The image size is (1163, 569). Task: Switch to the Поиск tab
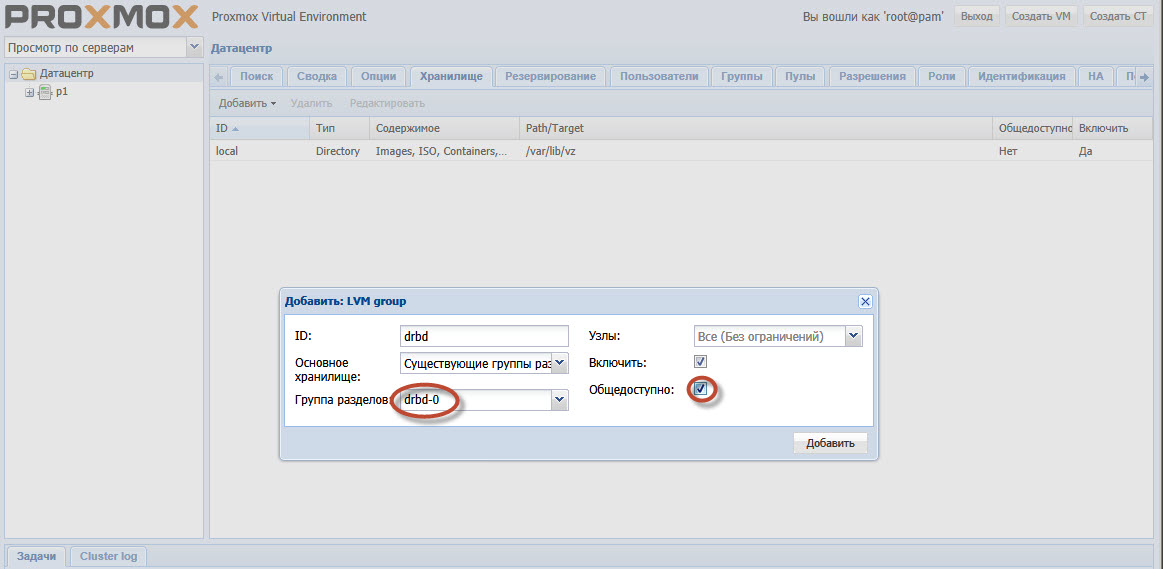click(257, 76)
